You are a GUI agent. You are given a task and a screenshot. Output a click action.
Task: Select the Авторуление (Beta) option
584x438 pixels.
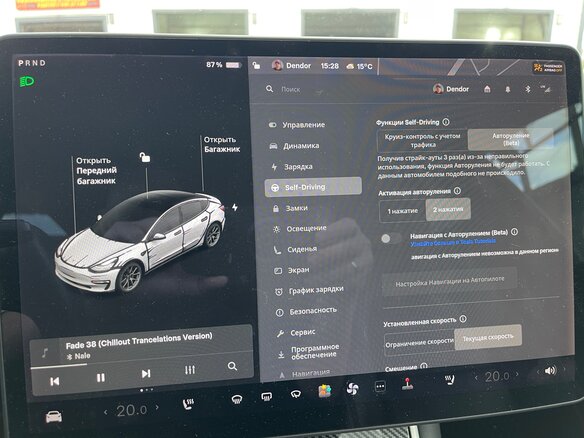511,139
